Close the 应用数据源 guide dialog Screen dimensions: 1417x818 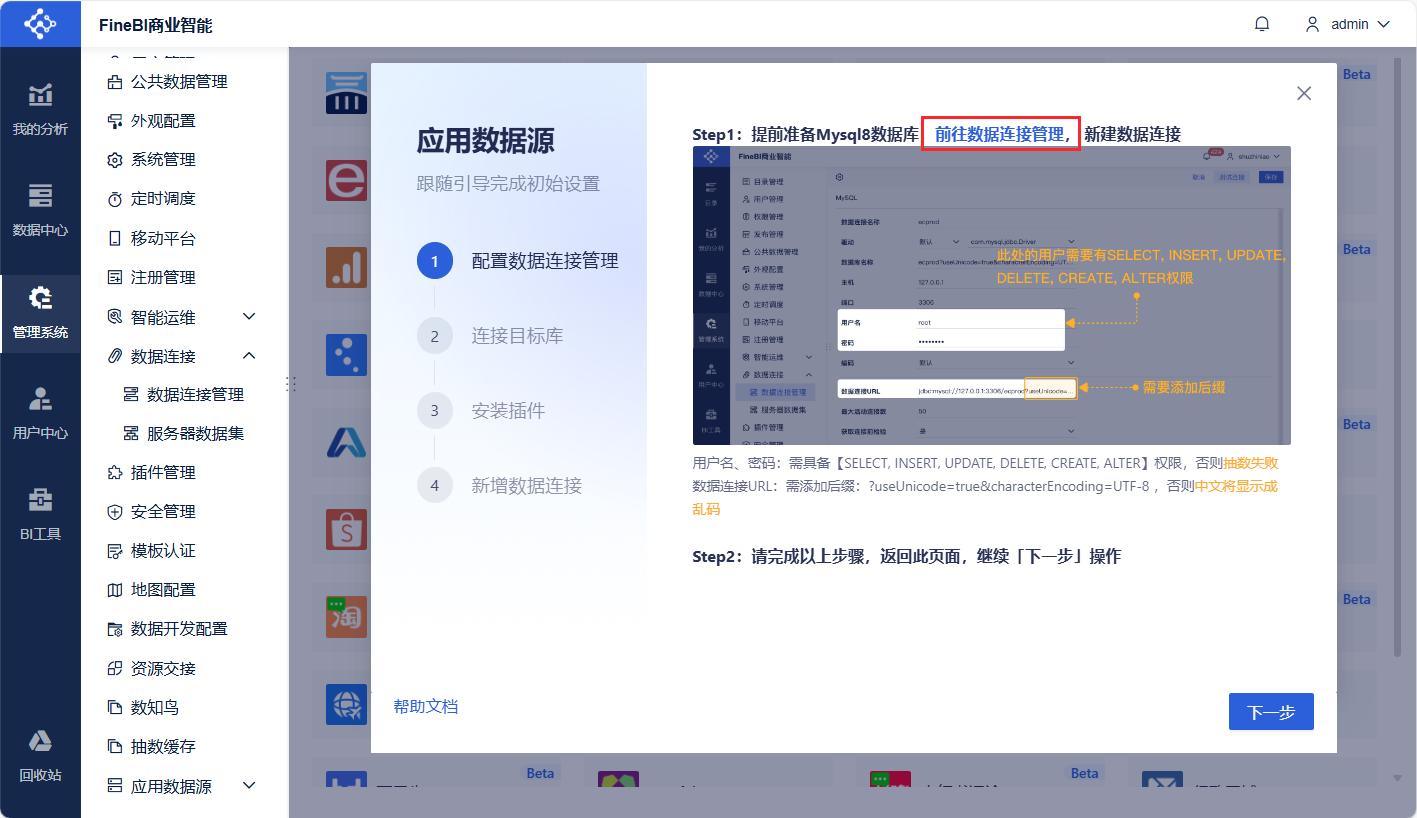pos(1304,93)
